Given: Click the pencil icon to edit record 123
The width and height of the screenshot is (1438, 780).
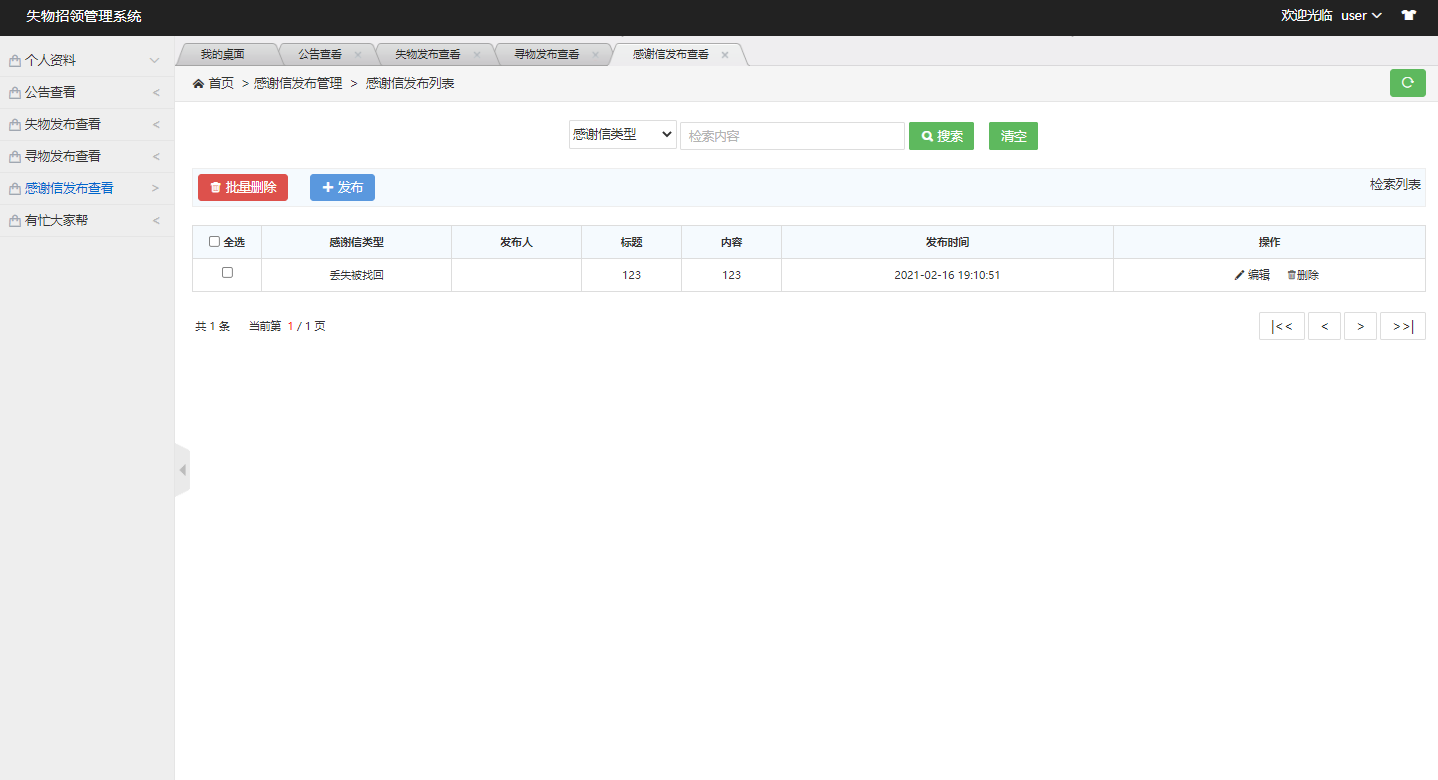Looking at the screenshot, I should (1240, 274).
